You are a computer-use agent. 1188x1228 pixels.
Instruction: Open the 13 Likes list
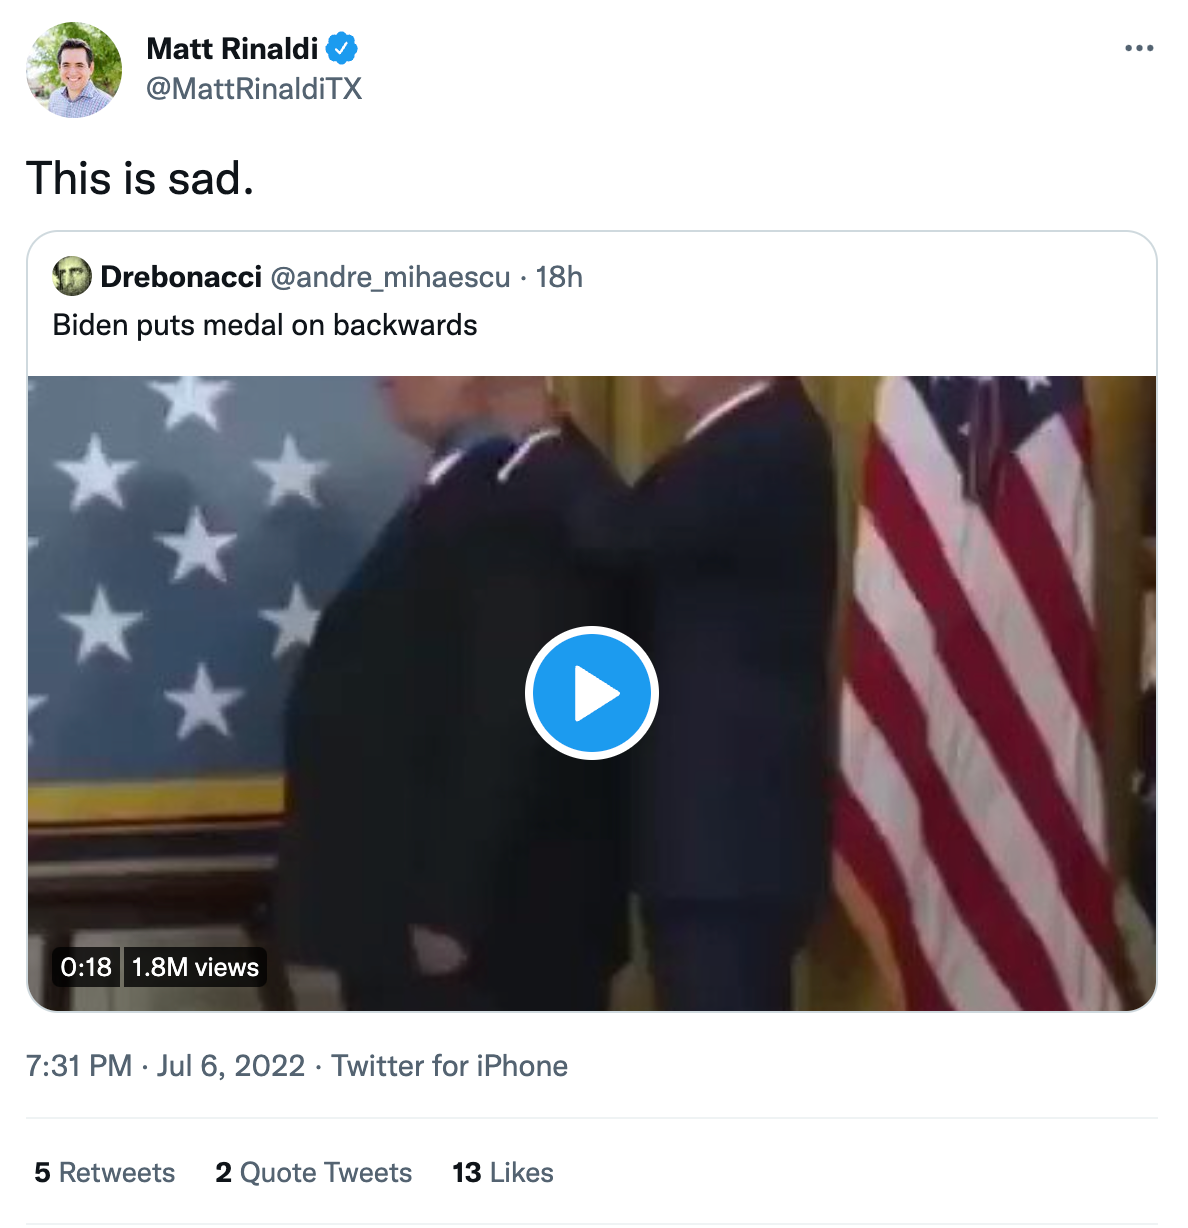click(x=502, y=1172)
